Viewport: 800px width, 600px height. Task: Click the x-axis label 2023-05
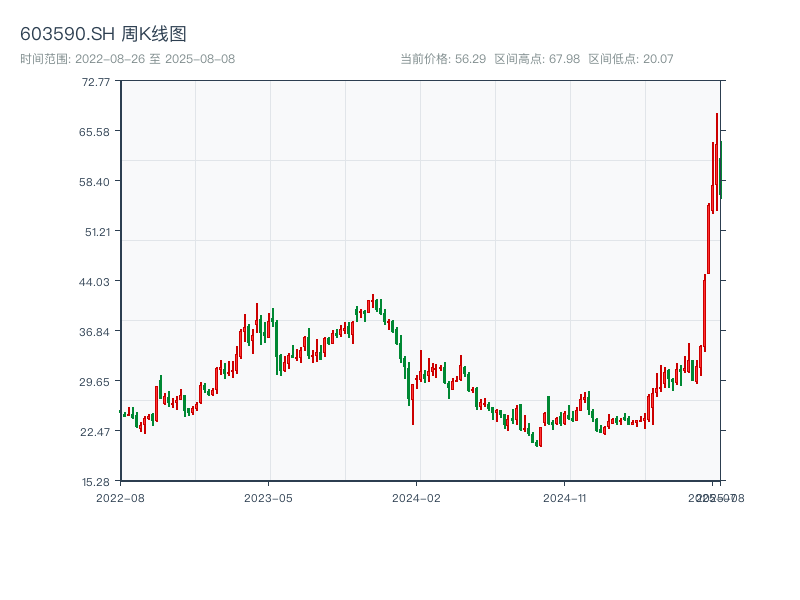pyautogui.click(x=268, y=498)
